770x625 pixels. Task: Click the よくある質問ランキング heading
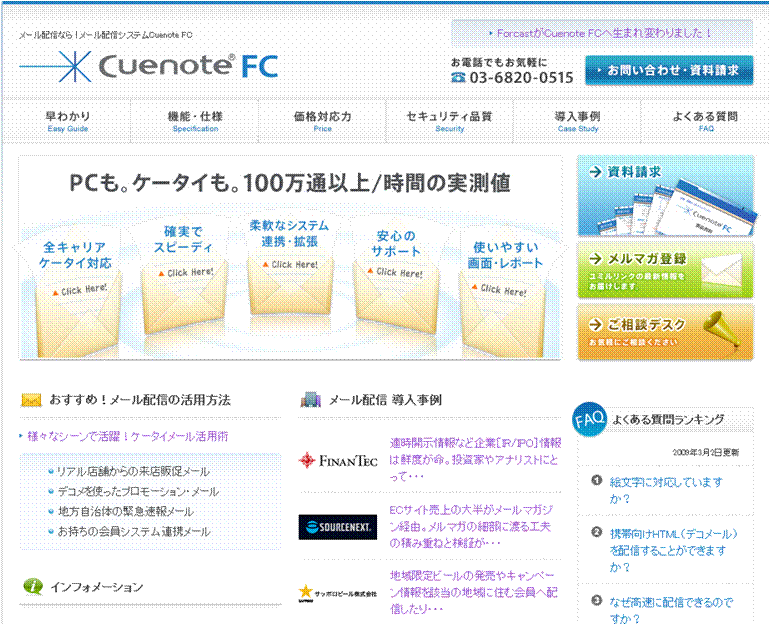tap(667, 420)
